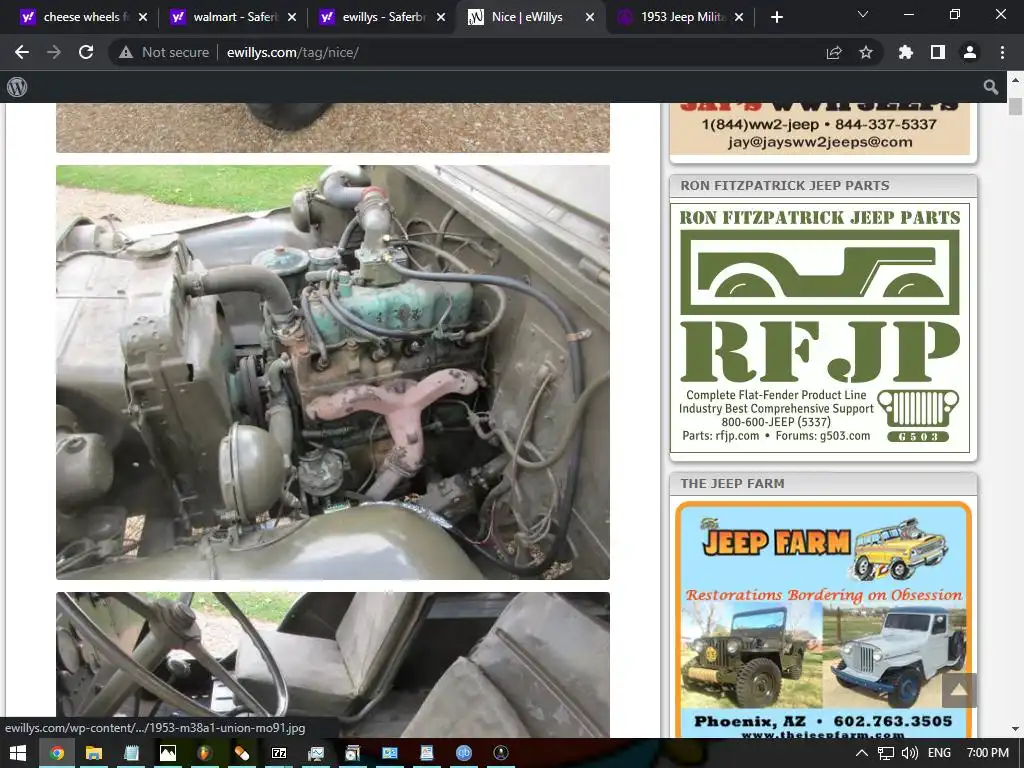The width and height of the screenshot is (1024, 768).
Task: Open the browser Extensions puzzle icon
Action: pos(906,52)
